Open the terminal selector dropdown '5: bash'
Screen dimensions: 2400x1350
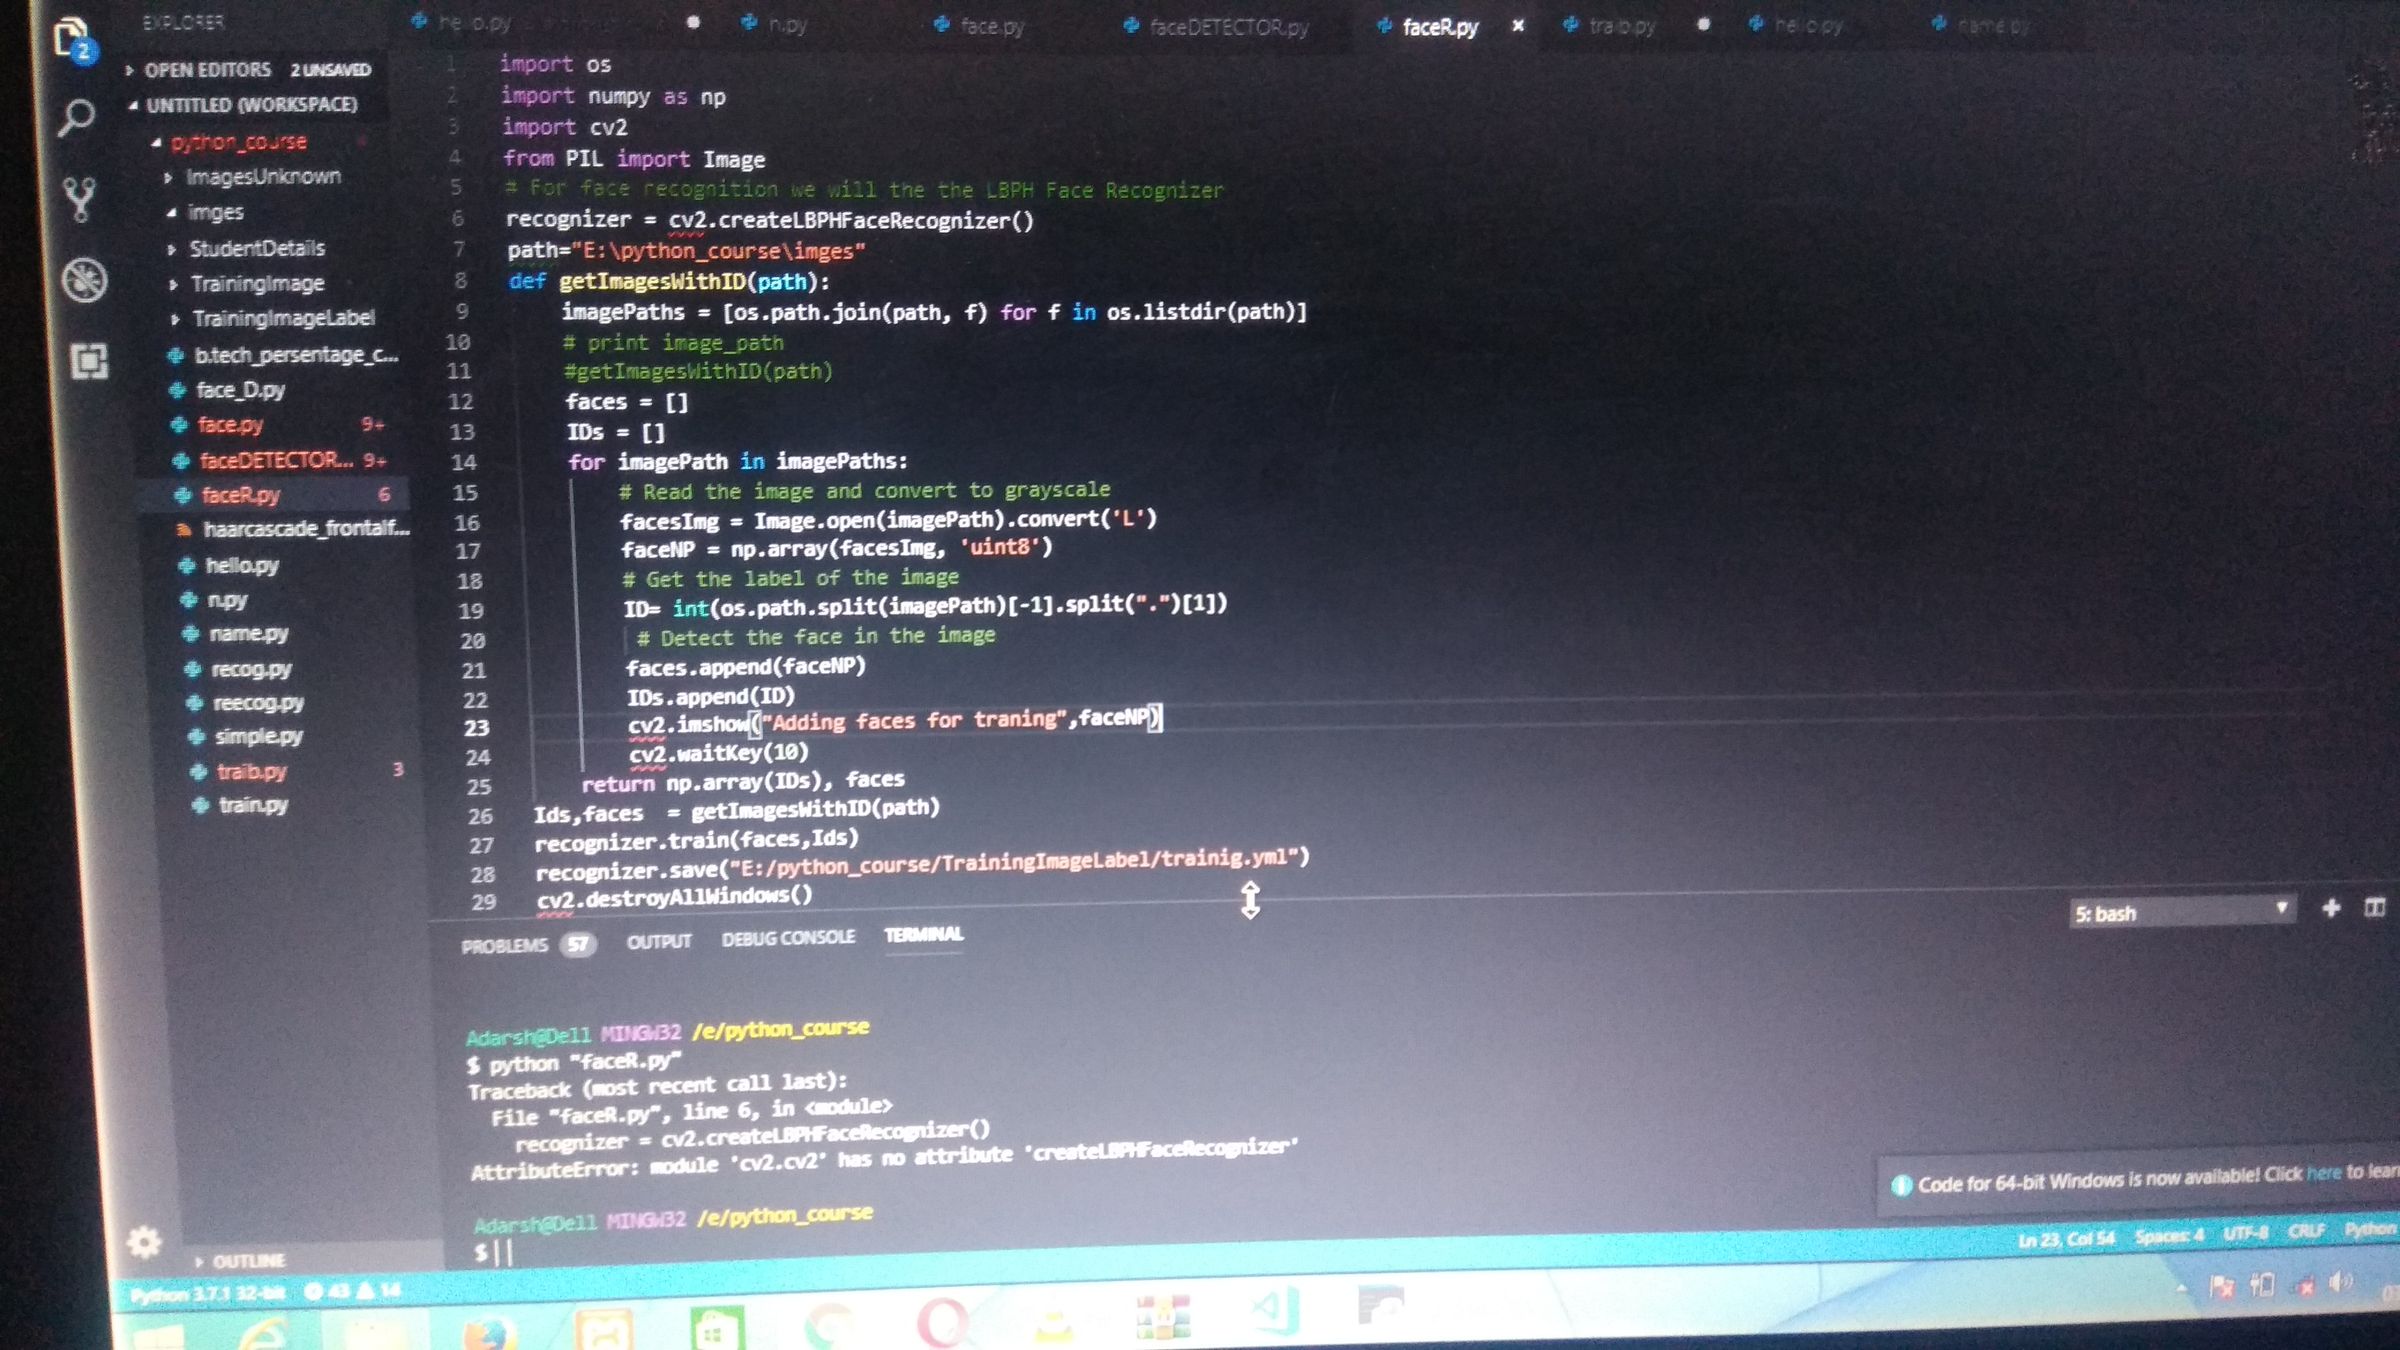point(2180,912)
